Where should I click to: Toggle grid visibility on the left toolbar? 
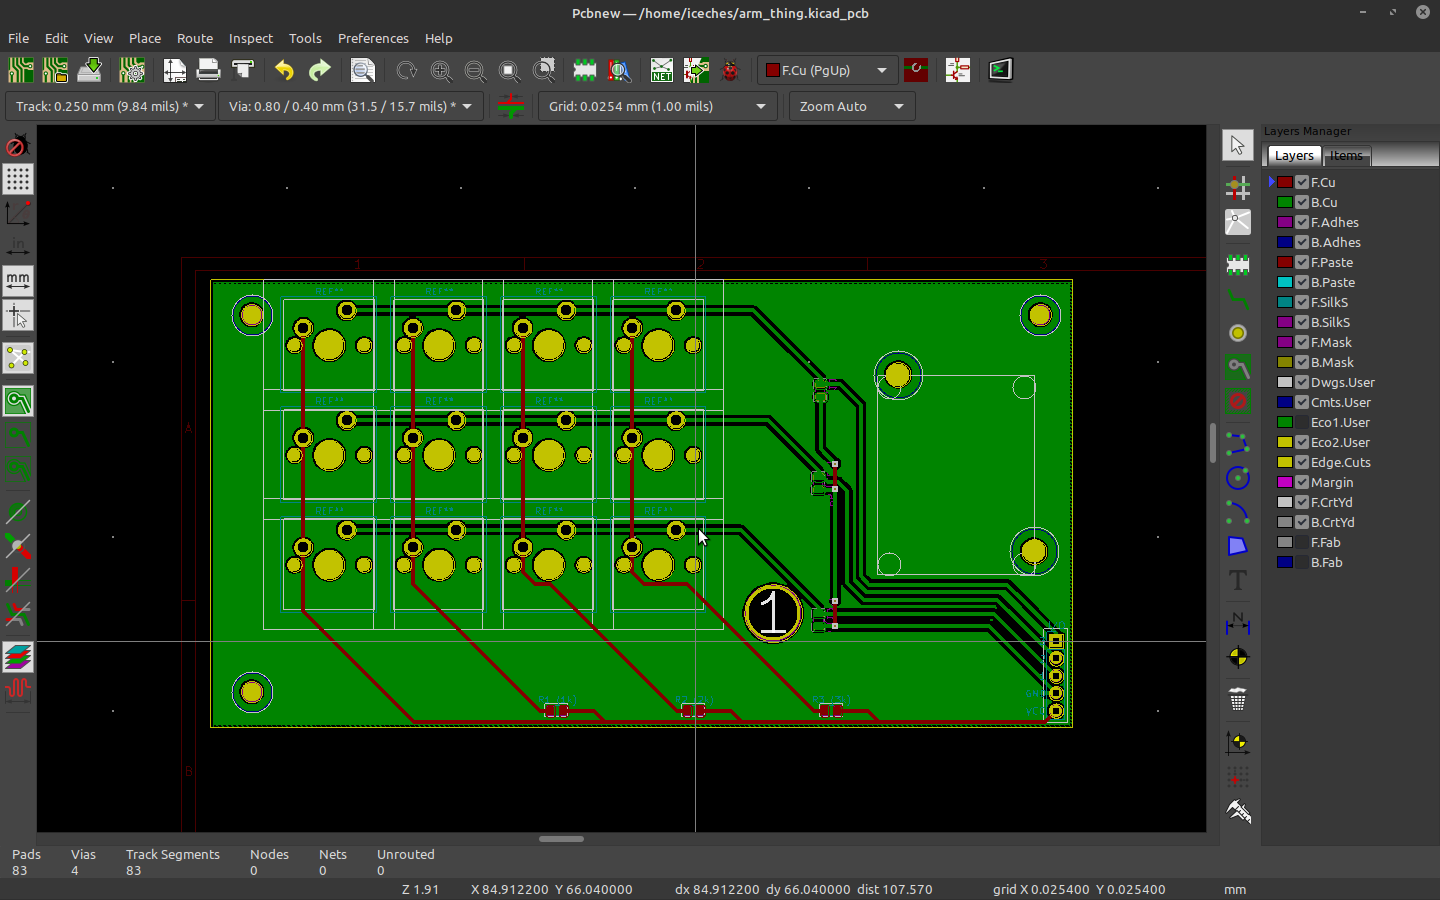click(18, 180)
